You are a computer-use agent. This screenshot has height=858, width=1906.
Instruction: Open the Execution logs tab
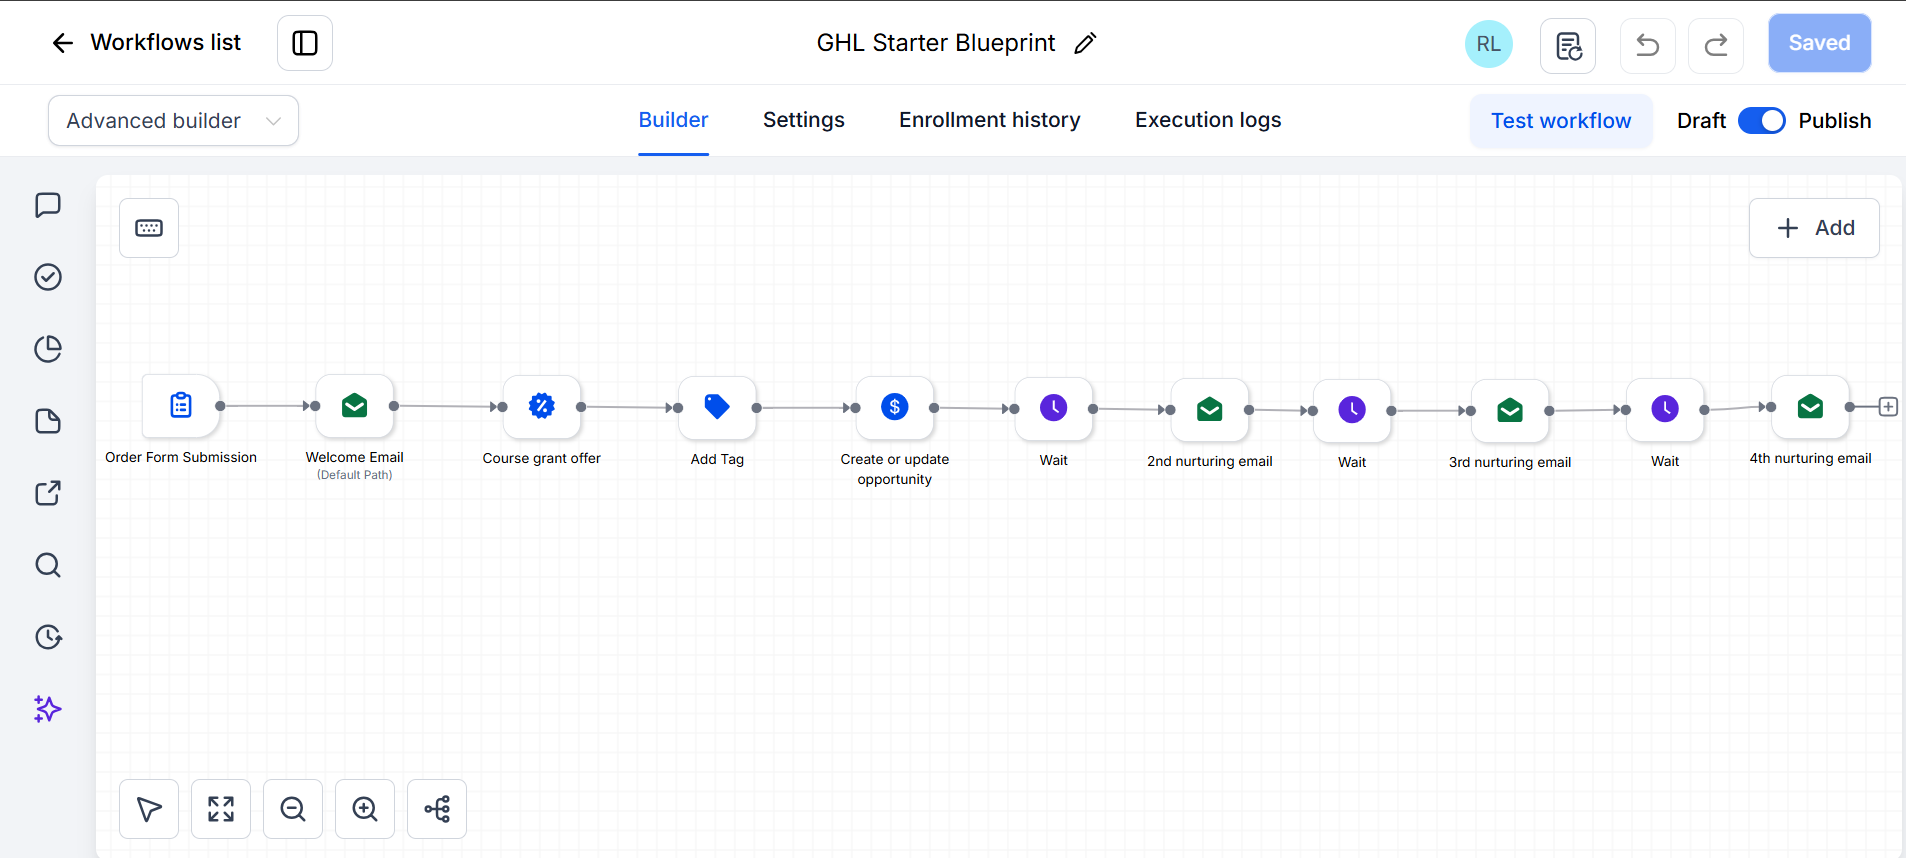pyautogui.click(x=1208, y=120)
